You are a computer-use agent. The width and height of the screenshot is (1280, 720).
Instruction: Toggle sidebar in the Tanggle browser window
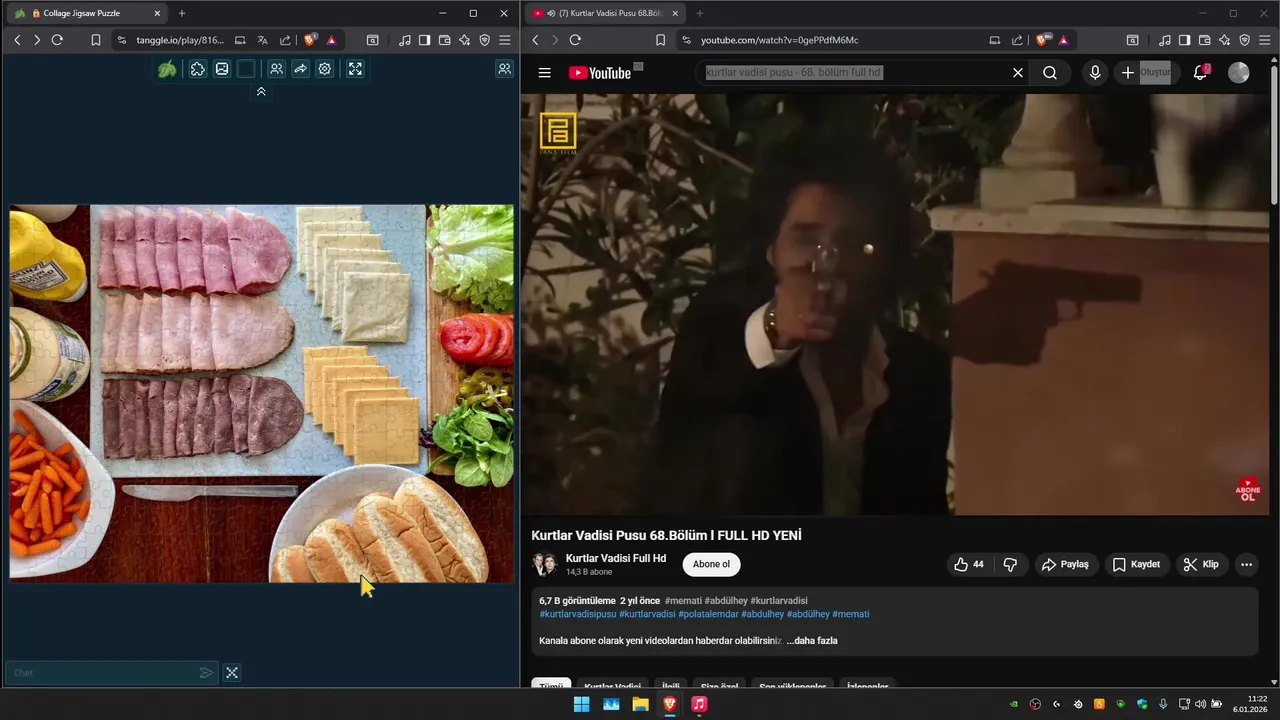pos(424,40)
